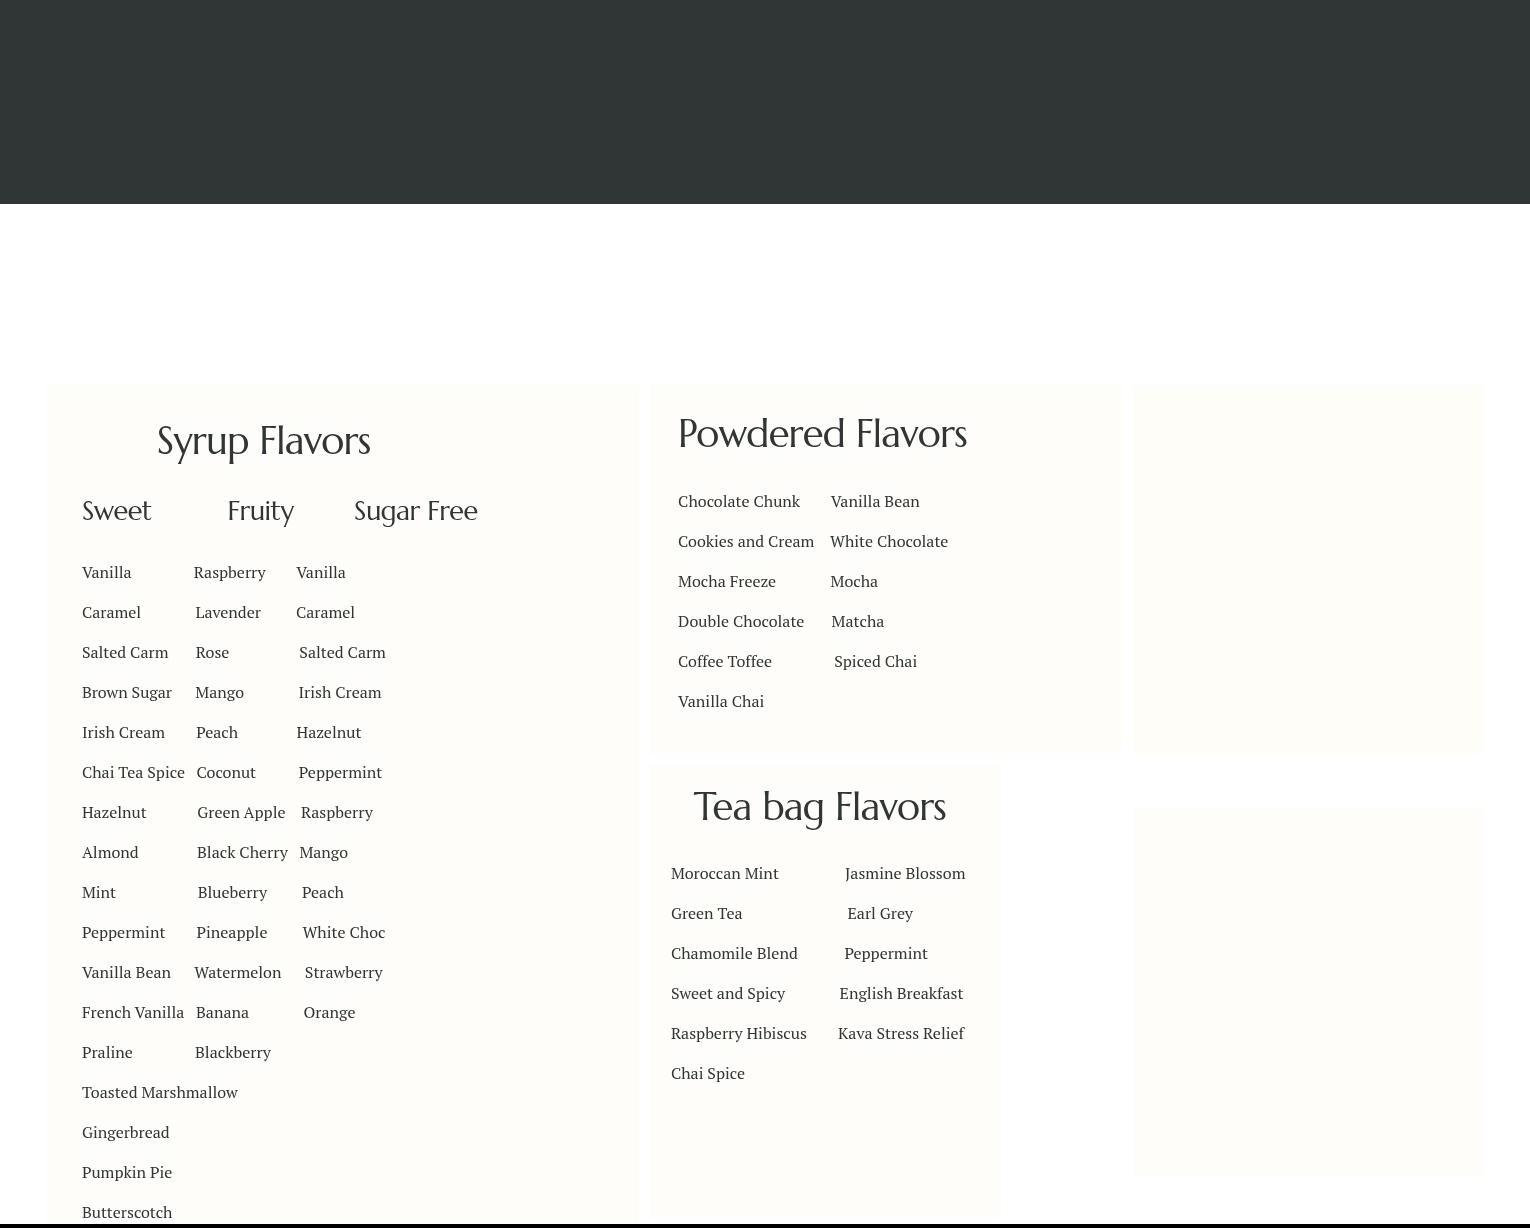Click the Earl Grey tea option
The height and width of the screenshot is (1228, 1530).
880,913
